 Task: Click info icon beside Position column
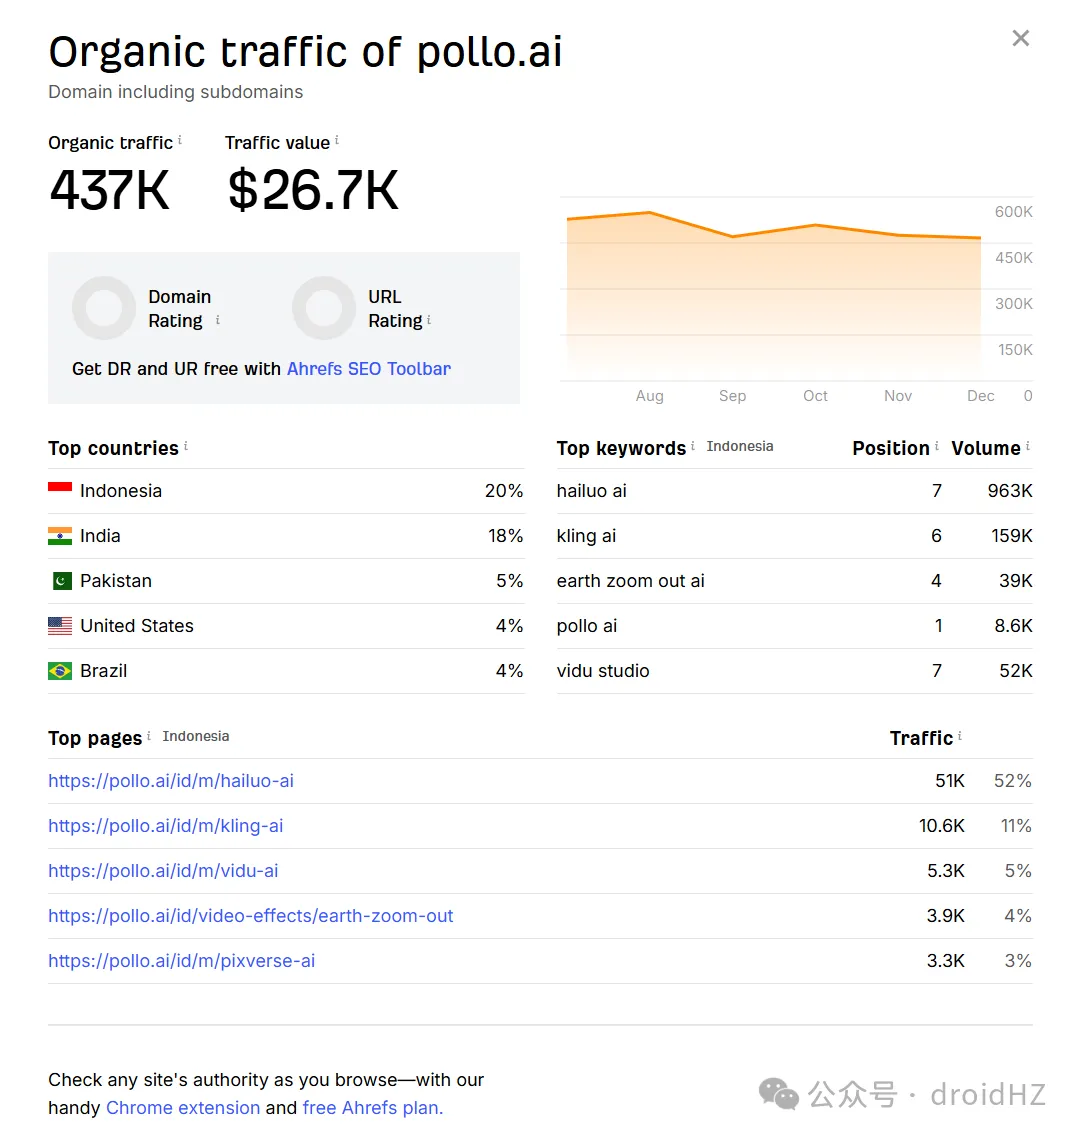pyautogui.click(x=937, y=446)
